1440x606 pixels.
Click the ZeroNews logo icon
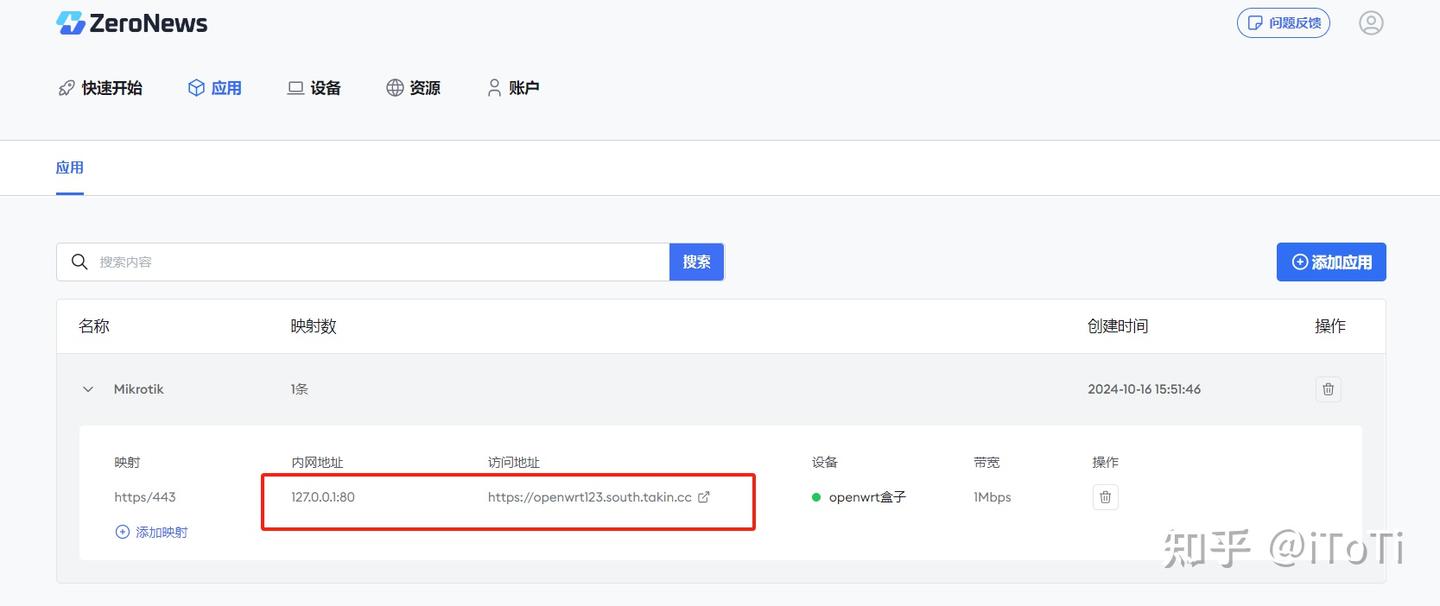[x=69, y=22]
